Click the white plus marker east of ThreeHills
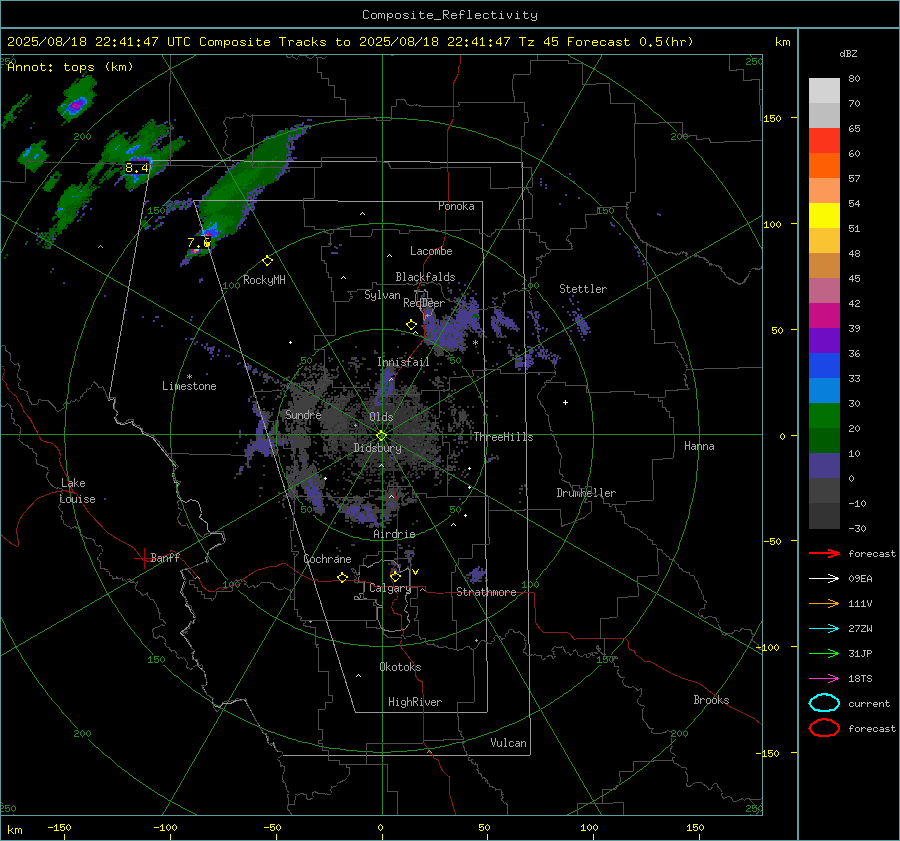This screenshot has height=841, width=900. tap(565, 402)
